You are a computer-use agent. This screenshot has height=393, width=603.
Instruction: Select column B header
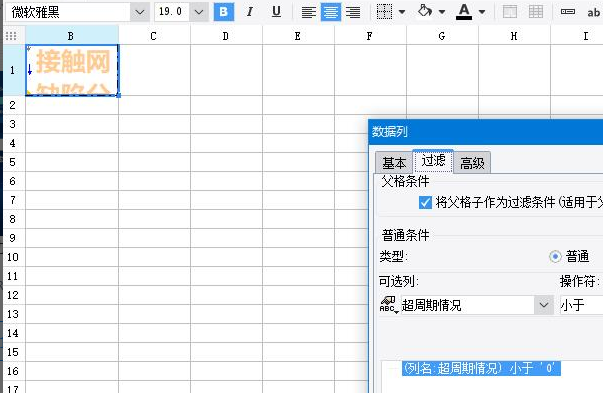72,36
